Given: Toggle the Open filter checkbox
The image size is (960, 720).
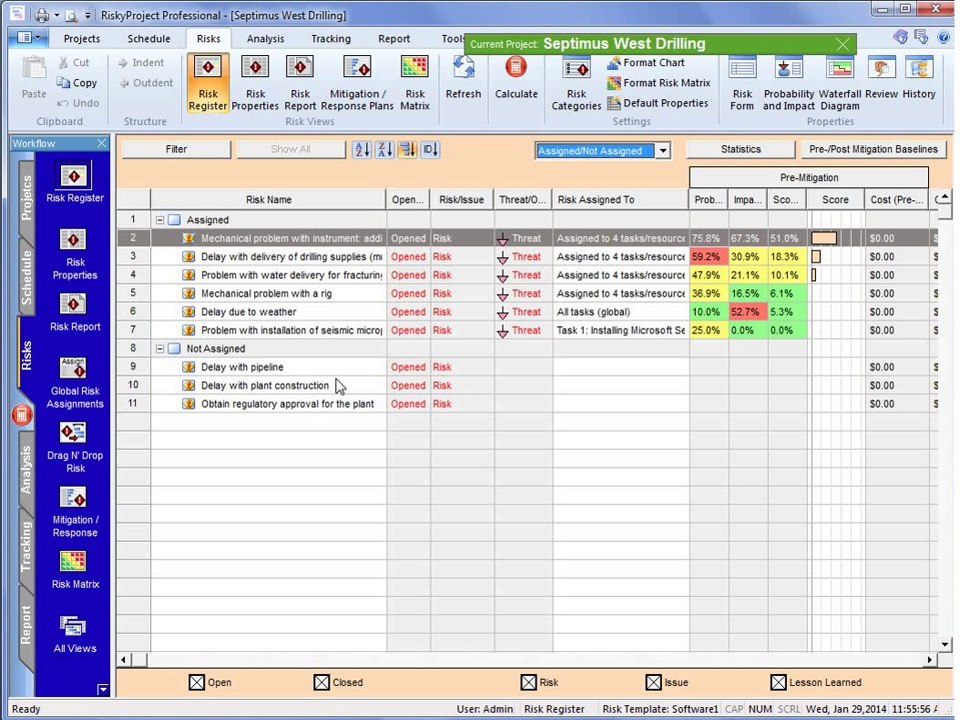Looking at the screenshot, I should tap(197, 682).
